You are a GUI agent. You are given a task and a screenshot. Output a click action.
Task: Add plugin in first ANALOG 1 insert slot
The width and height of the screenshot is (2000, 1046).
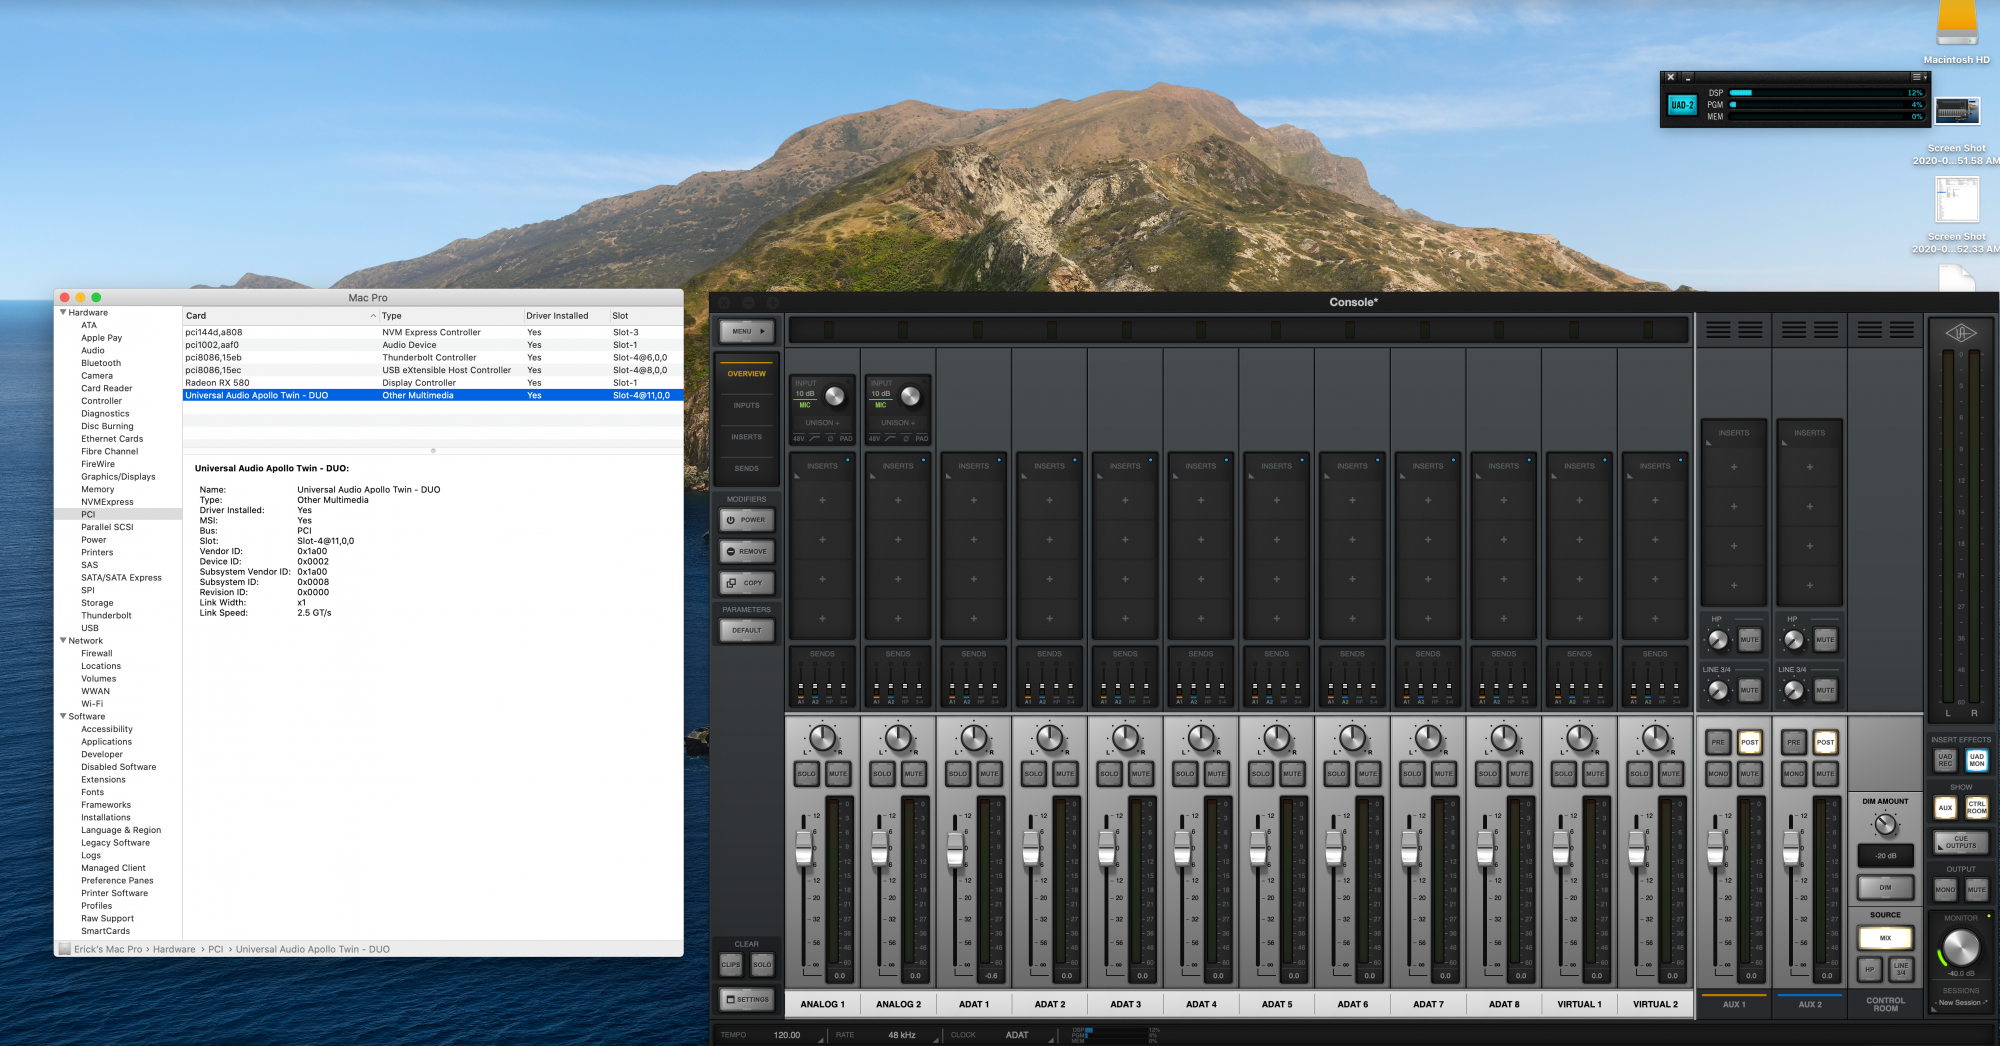click(x=822, y=500)
